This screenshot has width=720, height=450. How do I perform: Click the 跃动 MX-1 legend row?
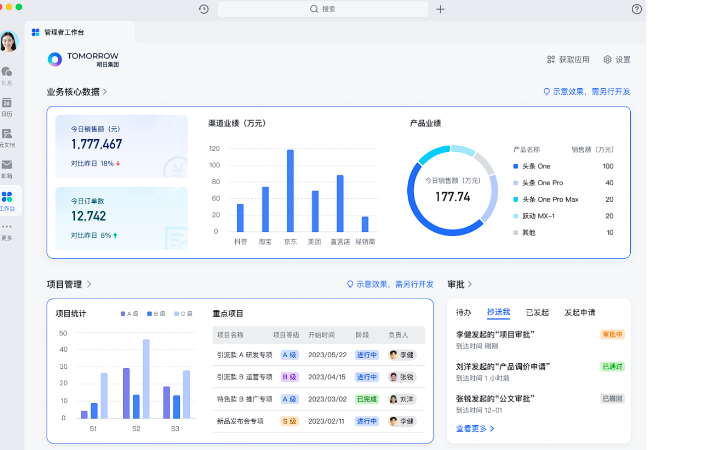click(563, 216)
